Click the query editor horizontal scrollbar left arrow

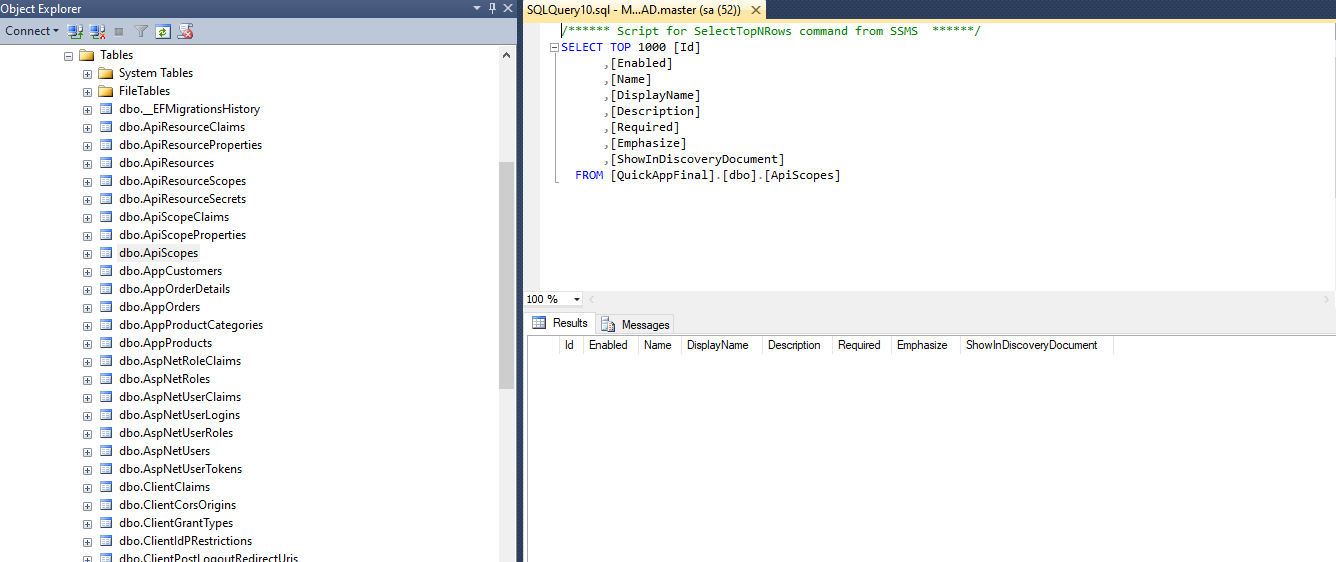[592, 299]
